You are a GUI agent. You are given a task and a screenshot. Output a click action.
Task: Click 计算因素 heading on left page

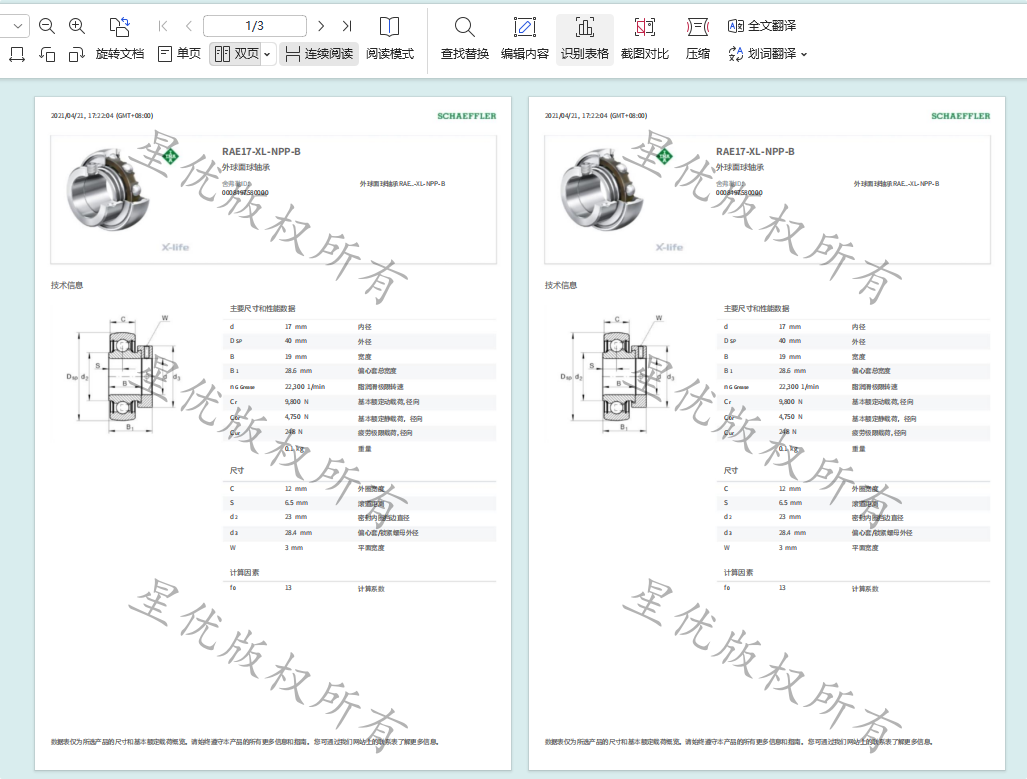coord(244,573)
